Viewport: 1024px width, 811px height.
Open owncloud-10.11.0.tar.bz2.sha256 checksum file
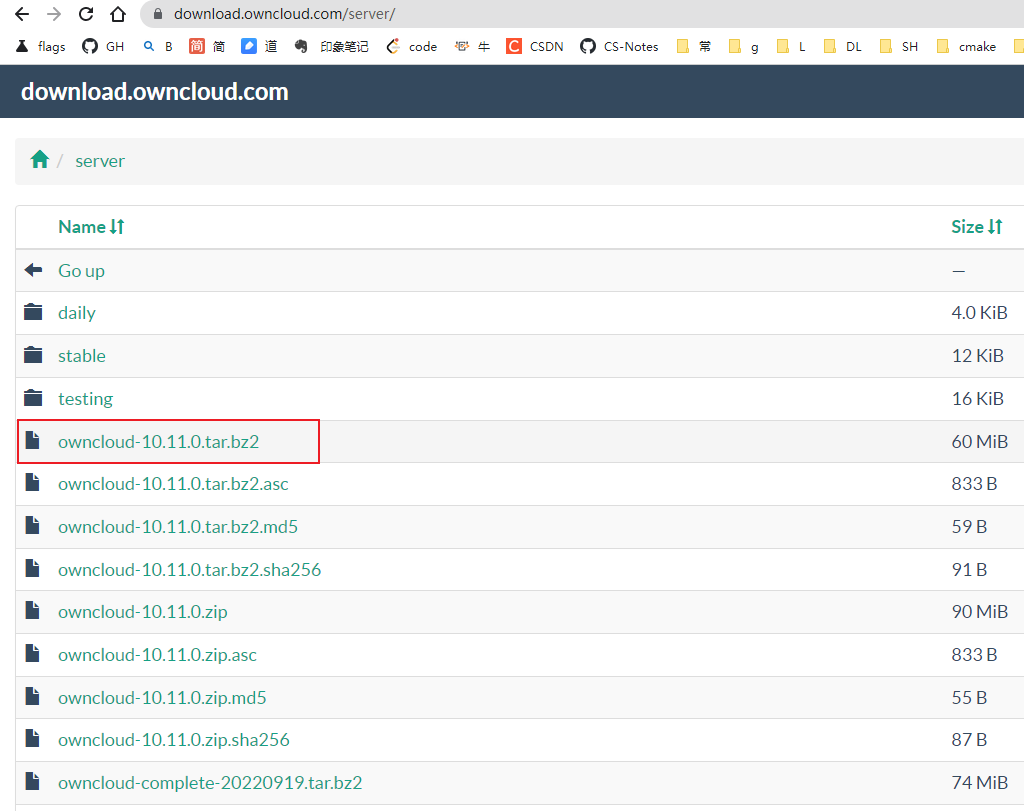tap(189, 570)
